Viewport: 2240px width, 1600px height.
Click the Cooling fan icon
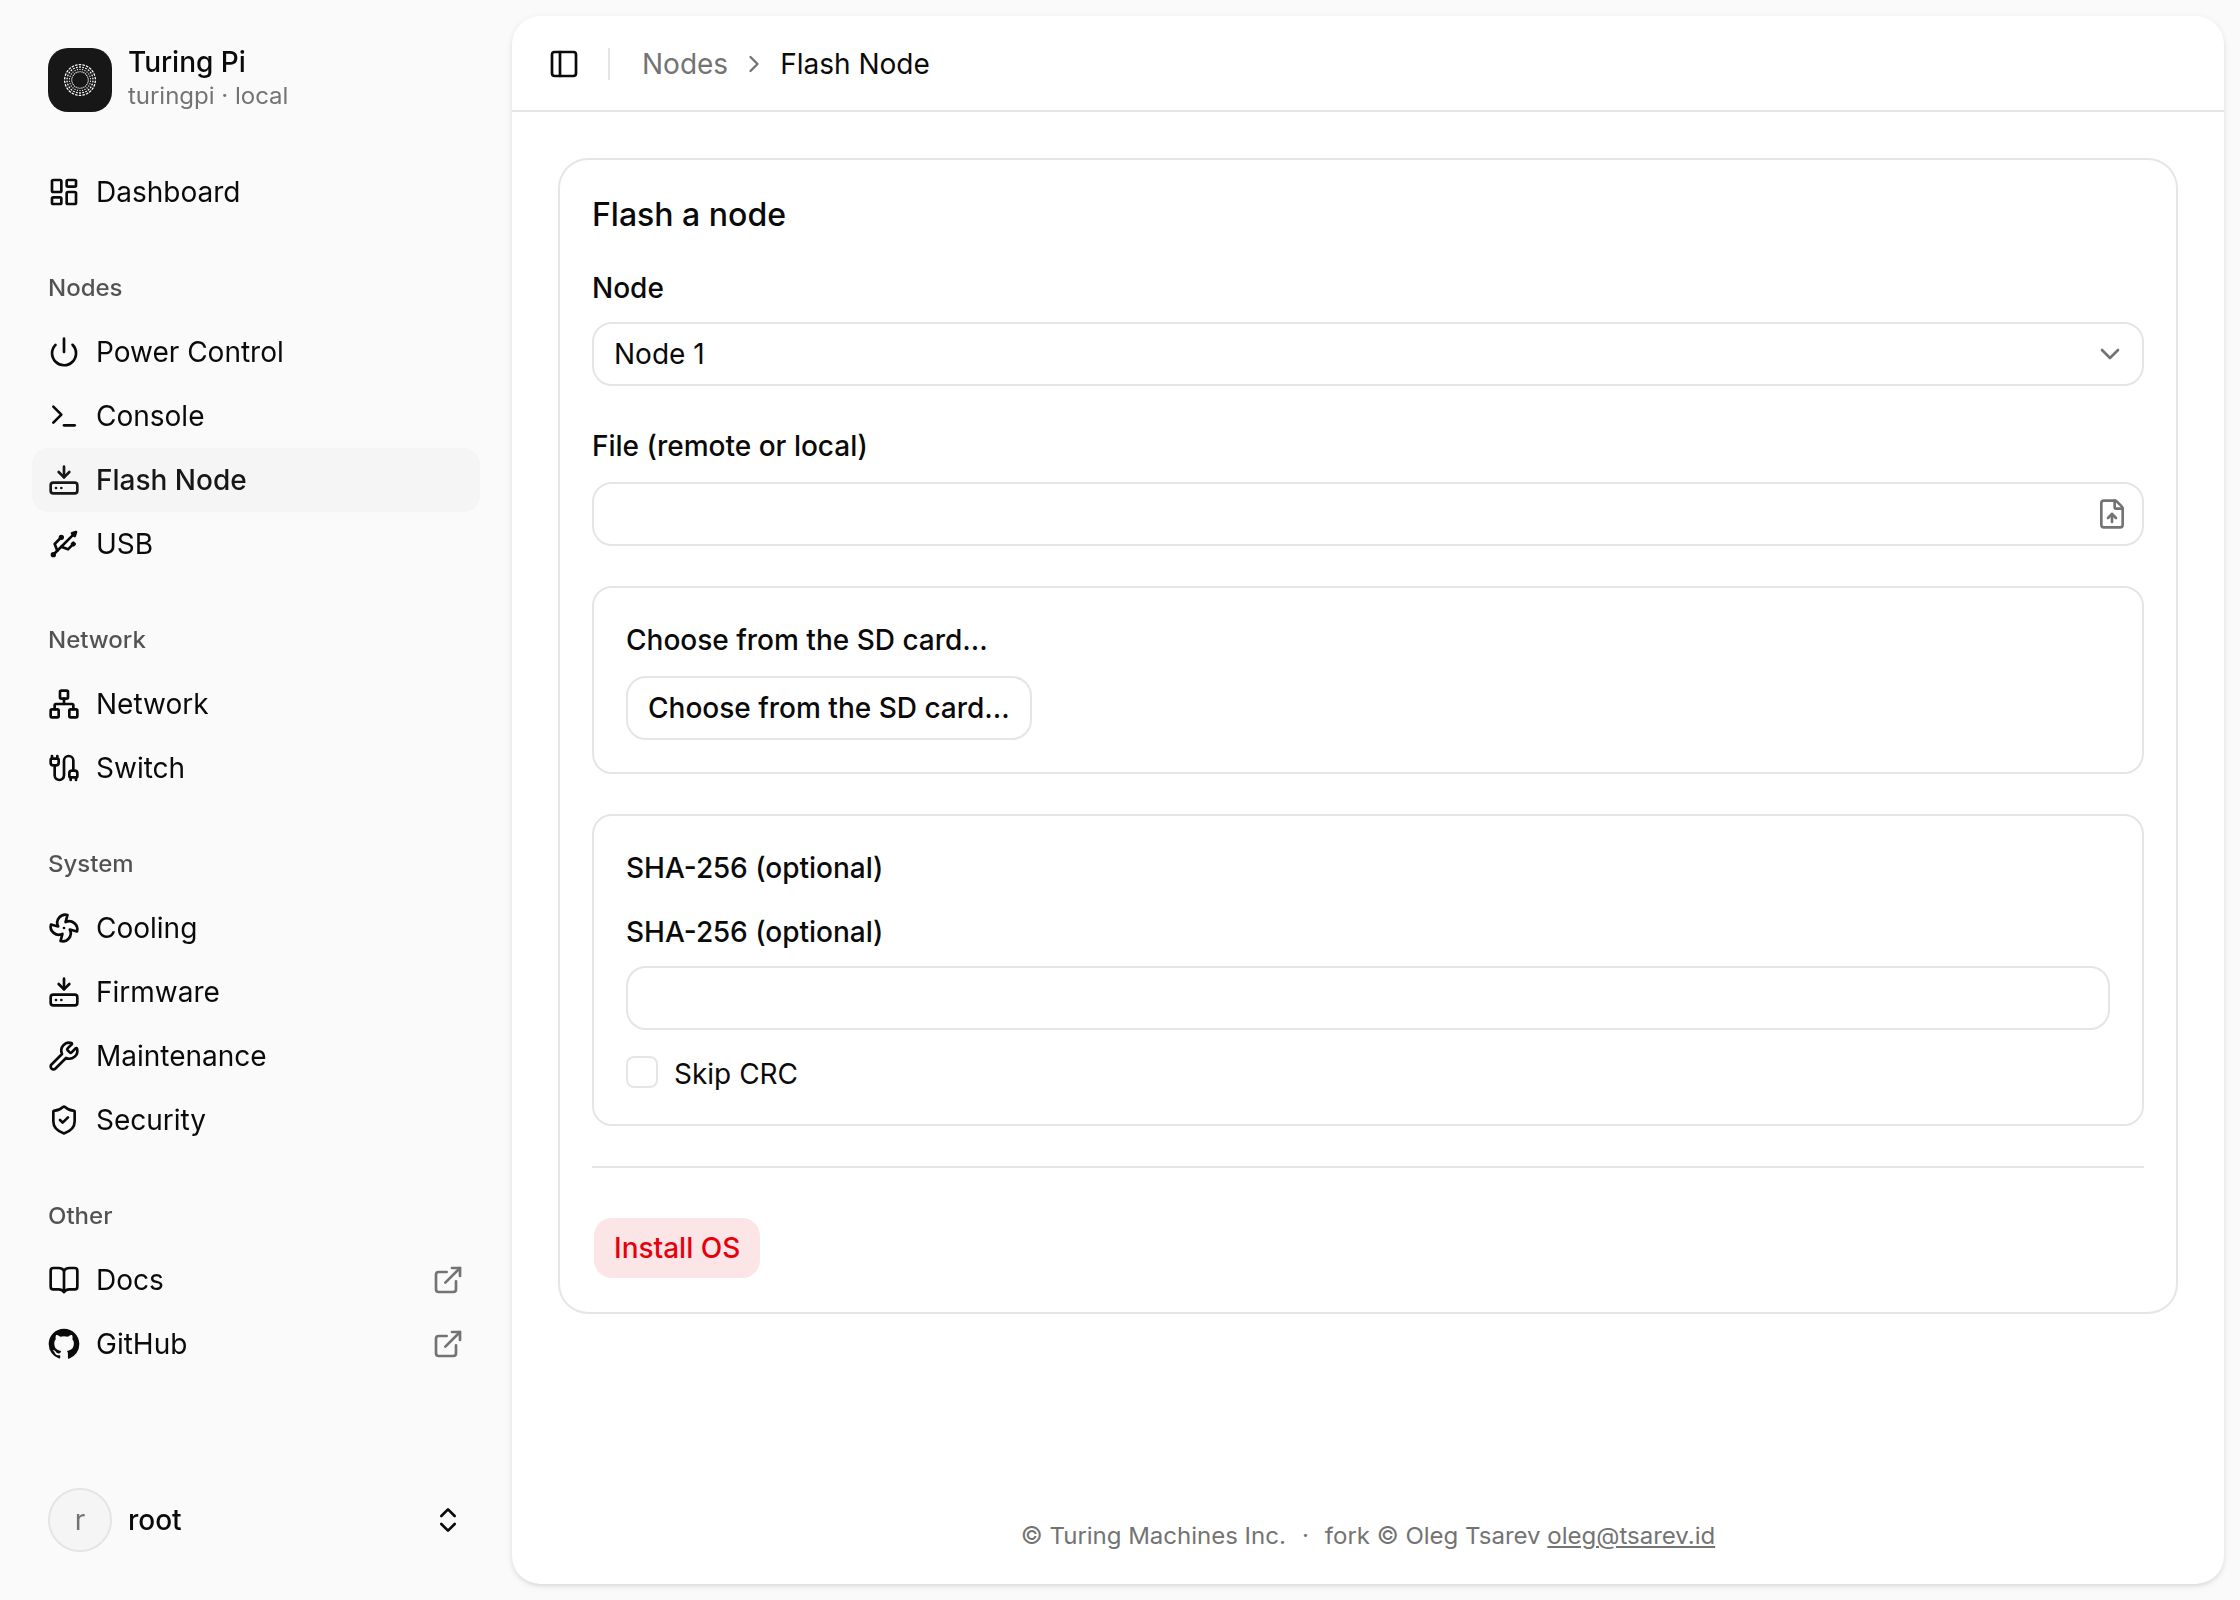pyautogui.click(x=64, y=928)
